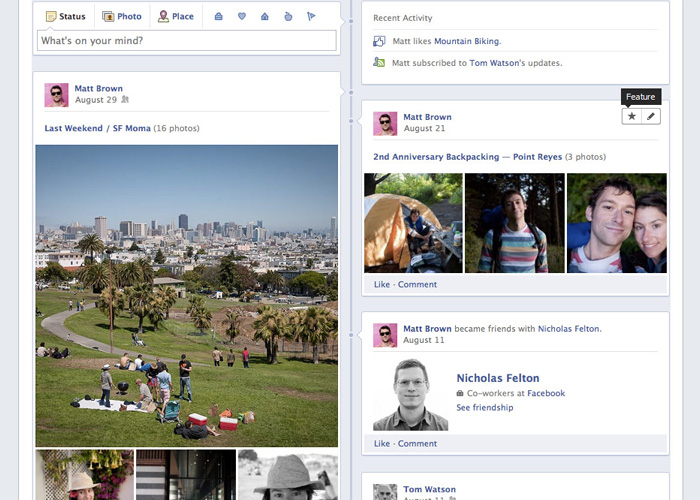Open the large Dolores Park skyline photo
The width and height of the screenshot is (700, 500).
187,296
